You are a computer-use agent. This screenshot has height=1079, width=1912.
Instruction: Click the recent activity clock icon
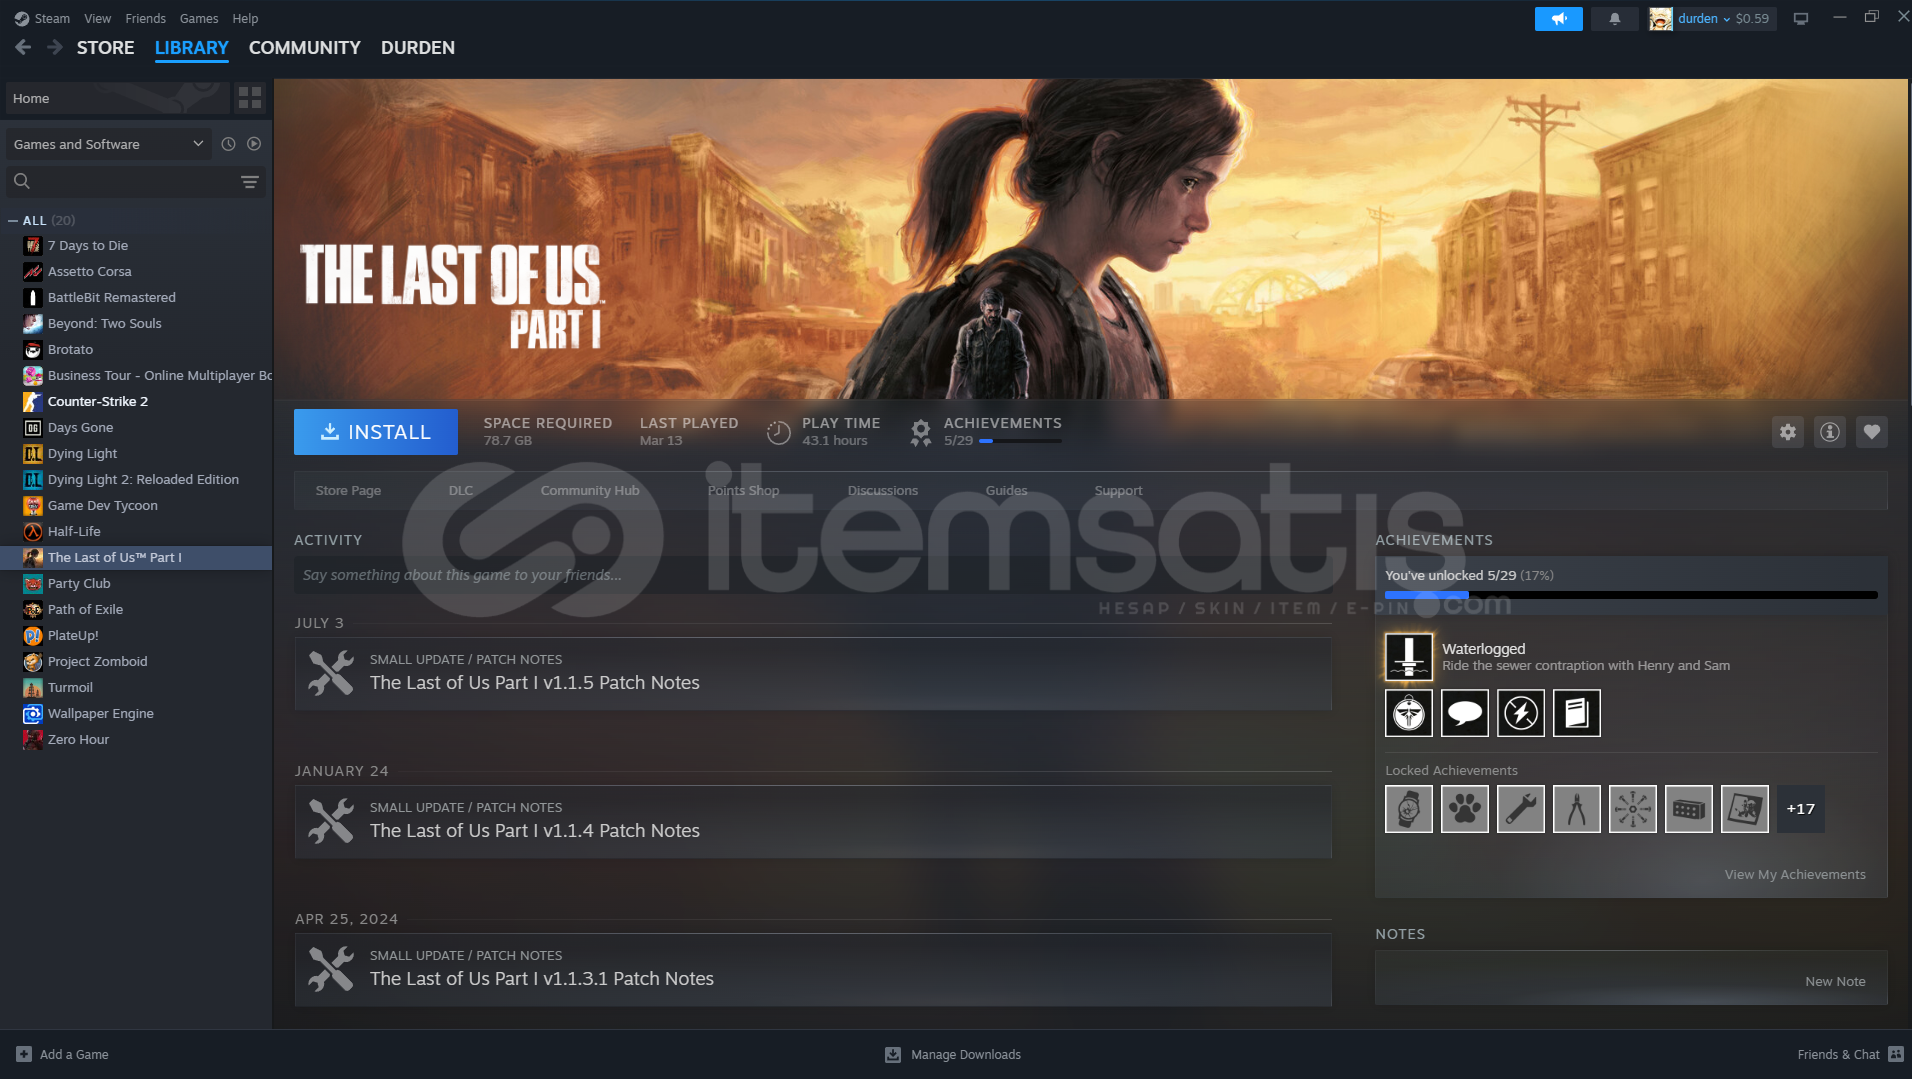(x=228, y=144)
